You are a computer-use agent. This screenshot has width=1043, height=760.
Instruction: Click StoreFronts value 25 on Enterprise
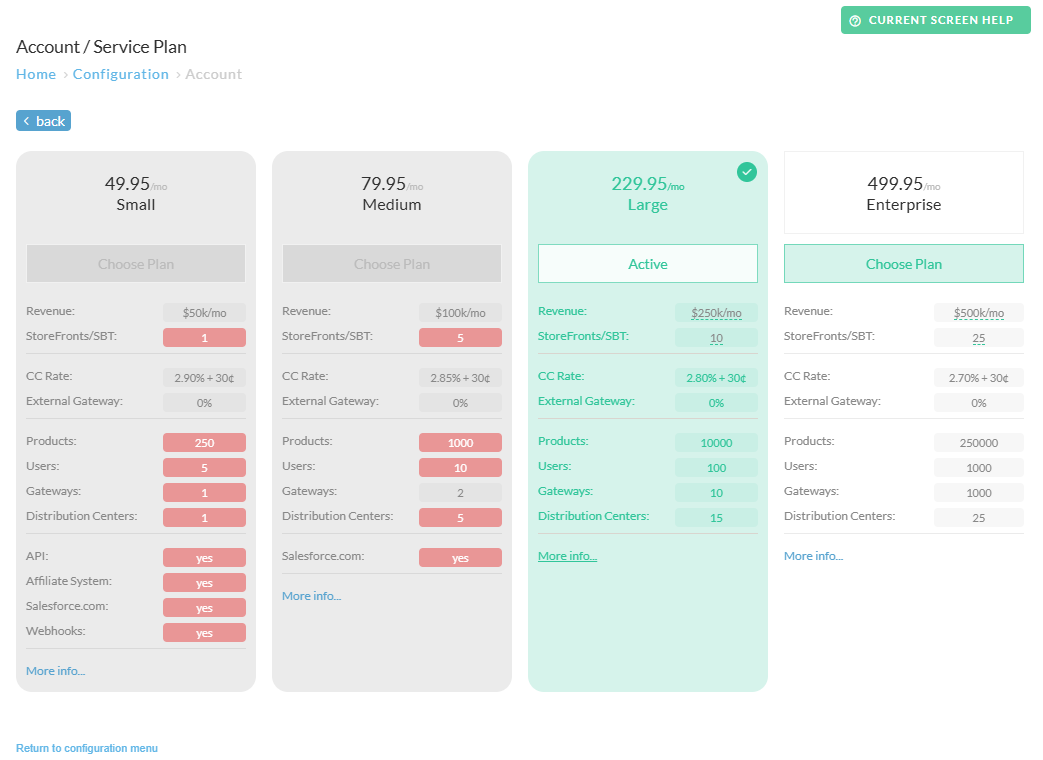pos(978,338)
